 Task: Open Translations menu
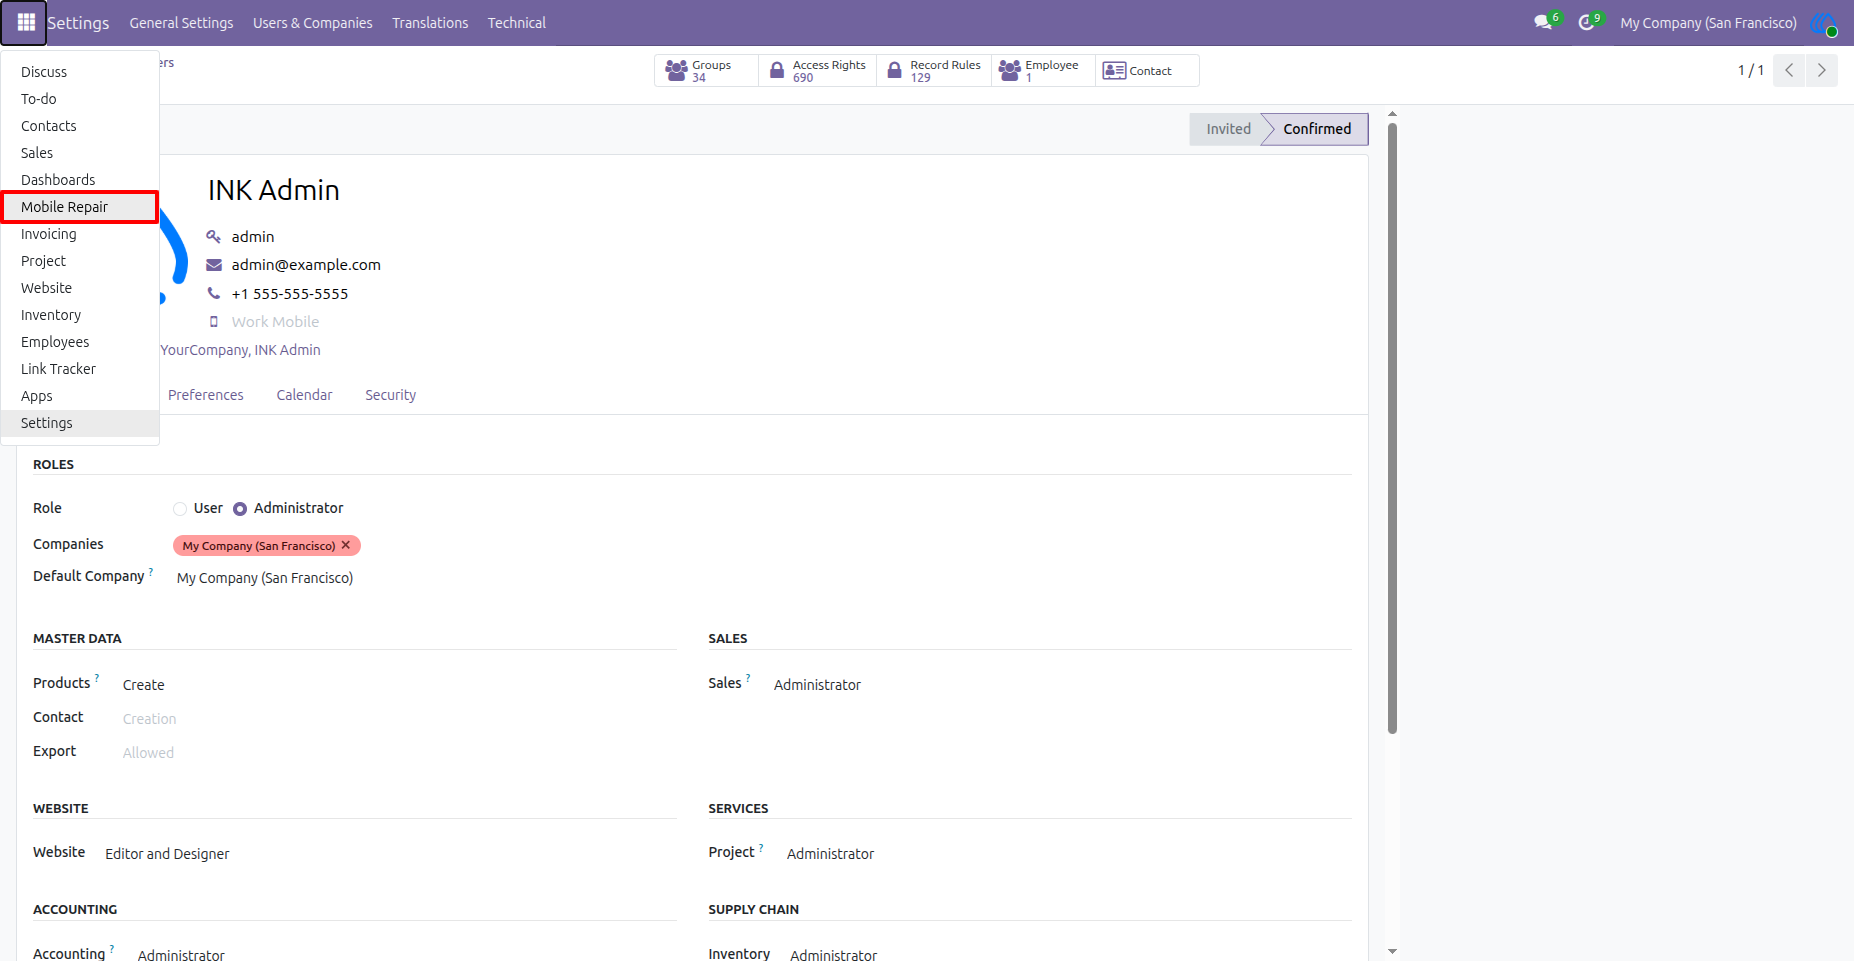[430, 23]
